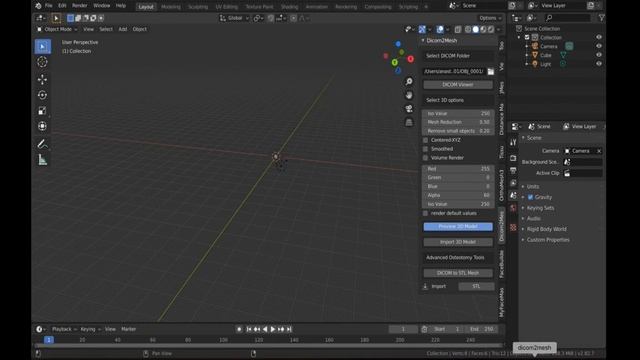Screen dimensions: 640x360
Task: Enable the Smoothed checkbox
Action: pos(425,149)
